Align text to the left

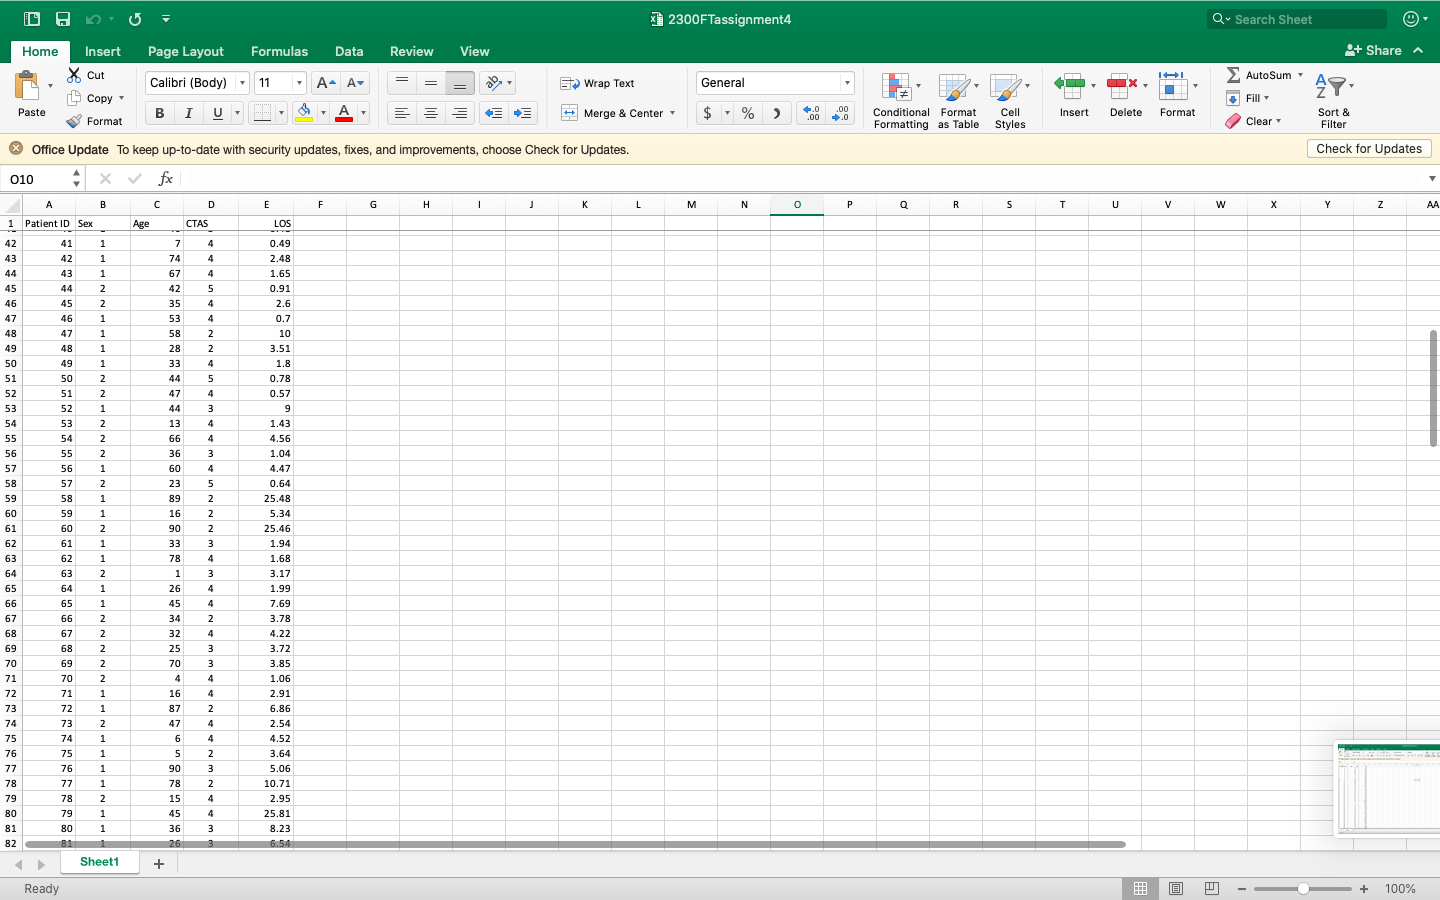pos(402,113)
